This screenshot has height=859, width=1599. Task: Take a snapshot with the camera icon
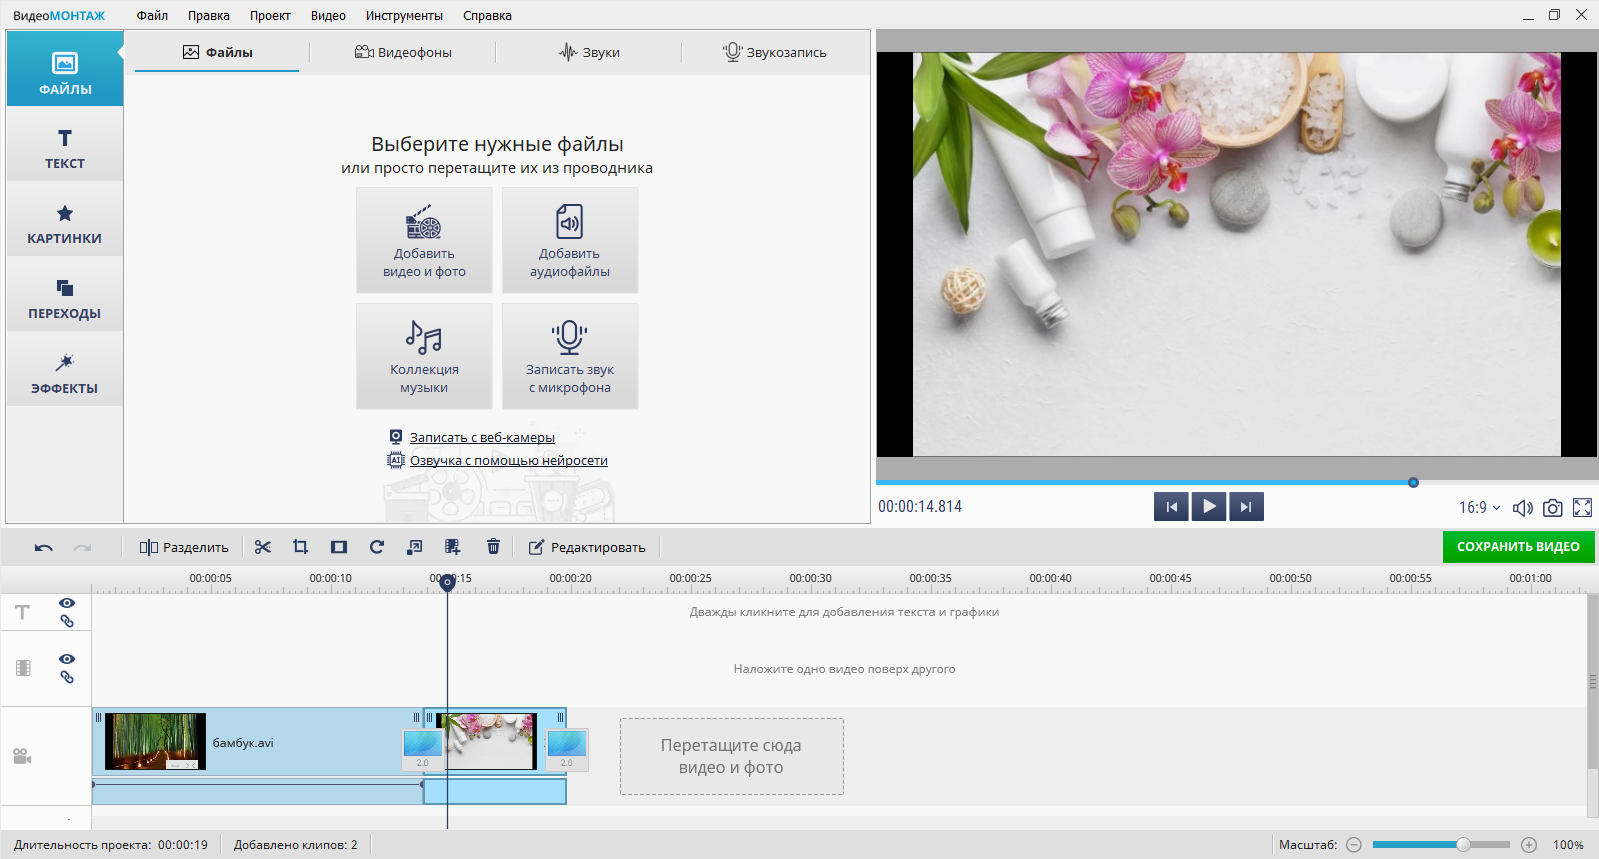tap(1552, 508)
